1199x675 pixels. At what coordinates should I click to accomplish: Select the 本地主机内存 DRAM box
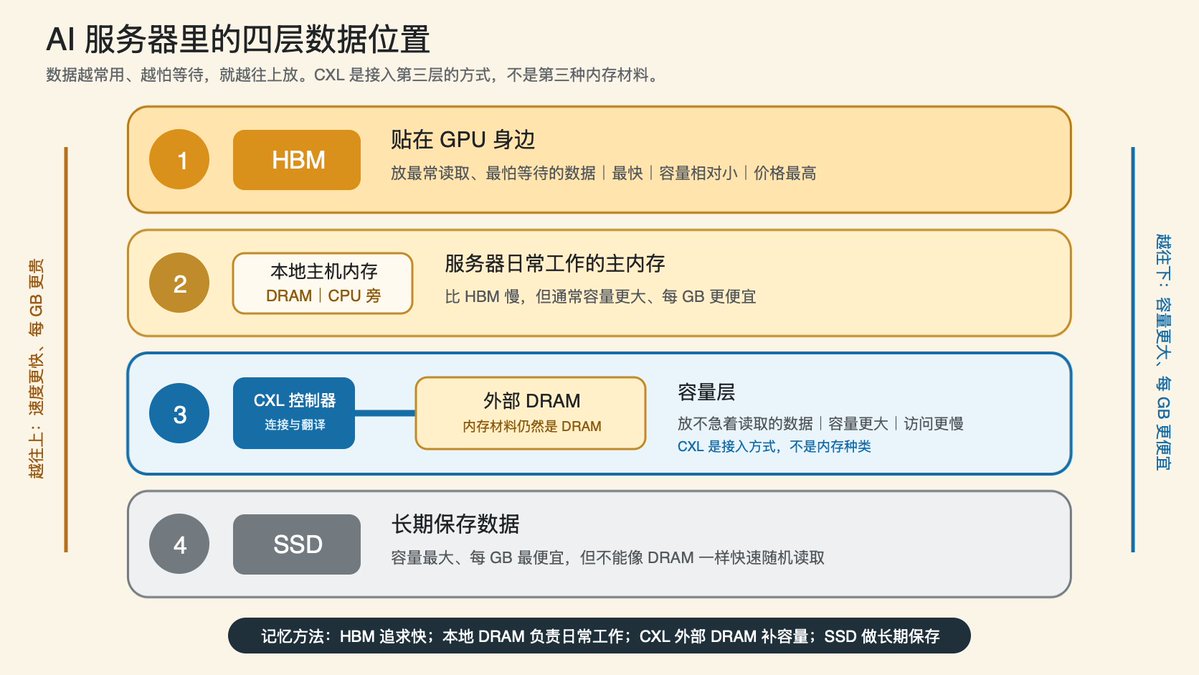tap(323, 283)
